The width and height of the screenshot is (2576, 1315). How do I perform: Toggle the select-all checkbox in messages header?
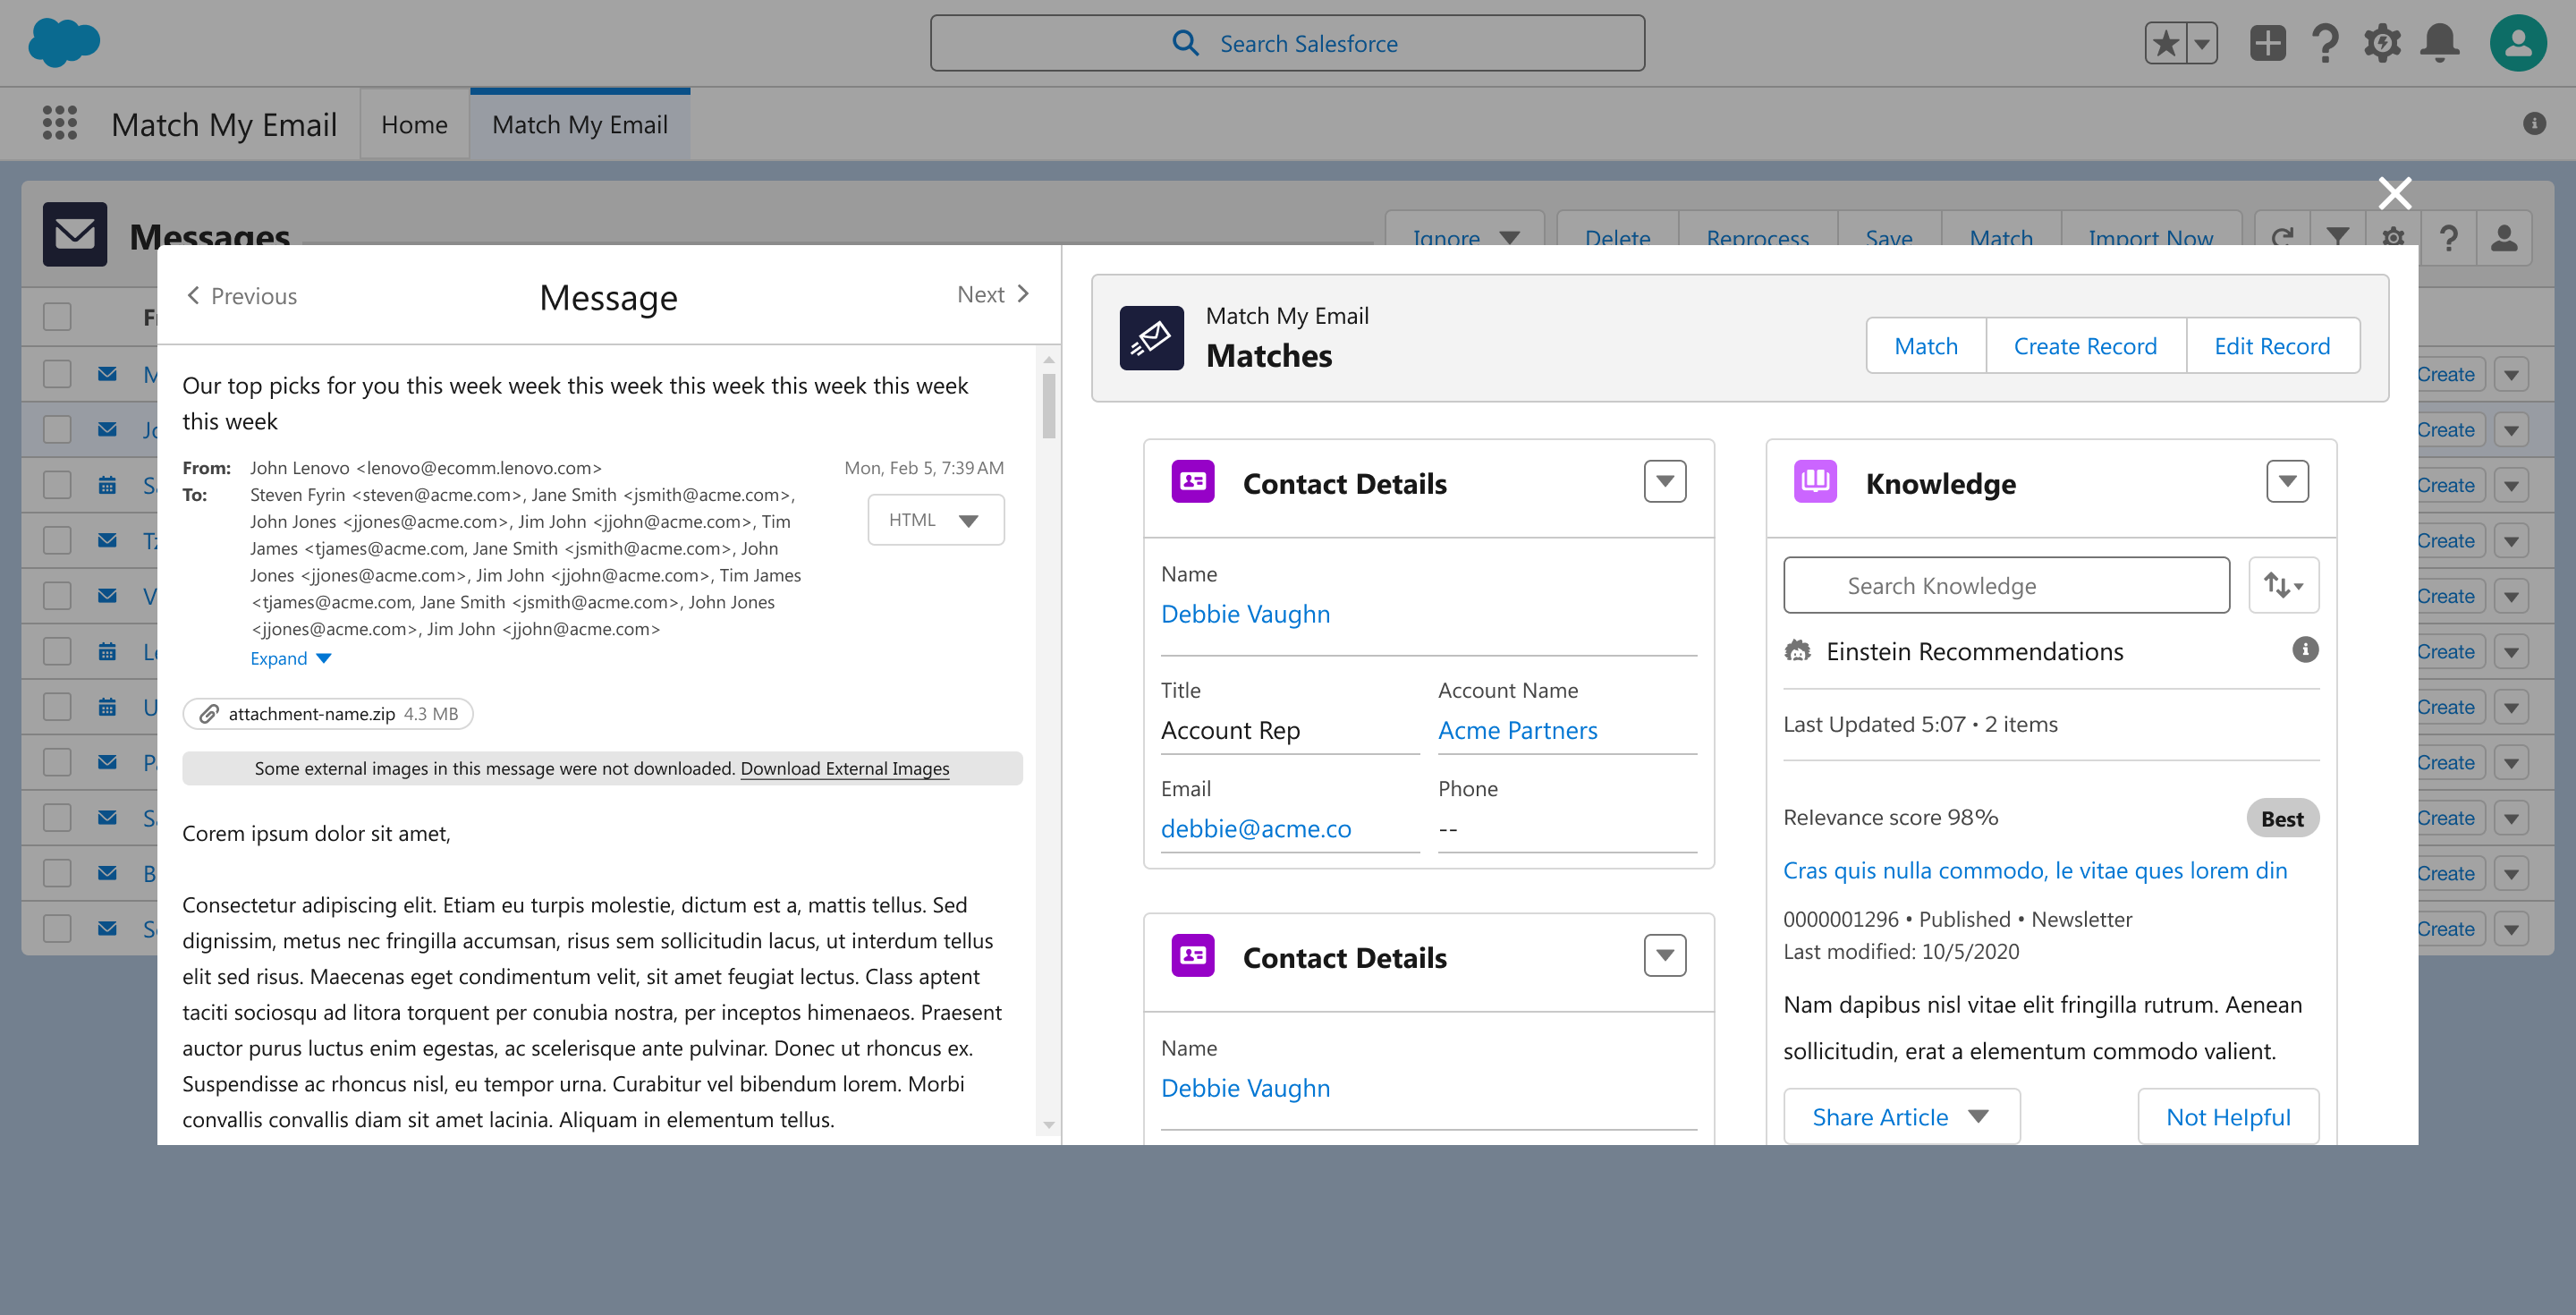click(57, 317)
